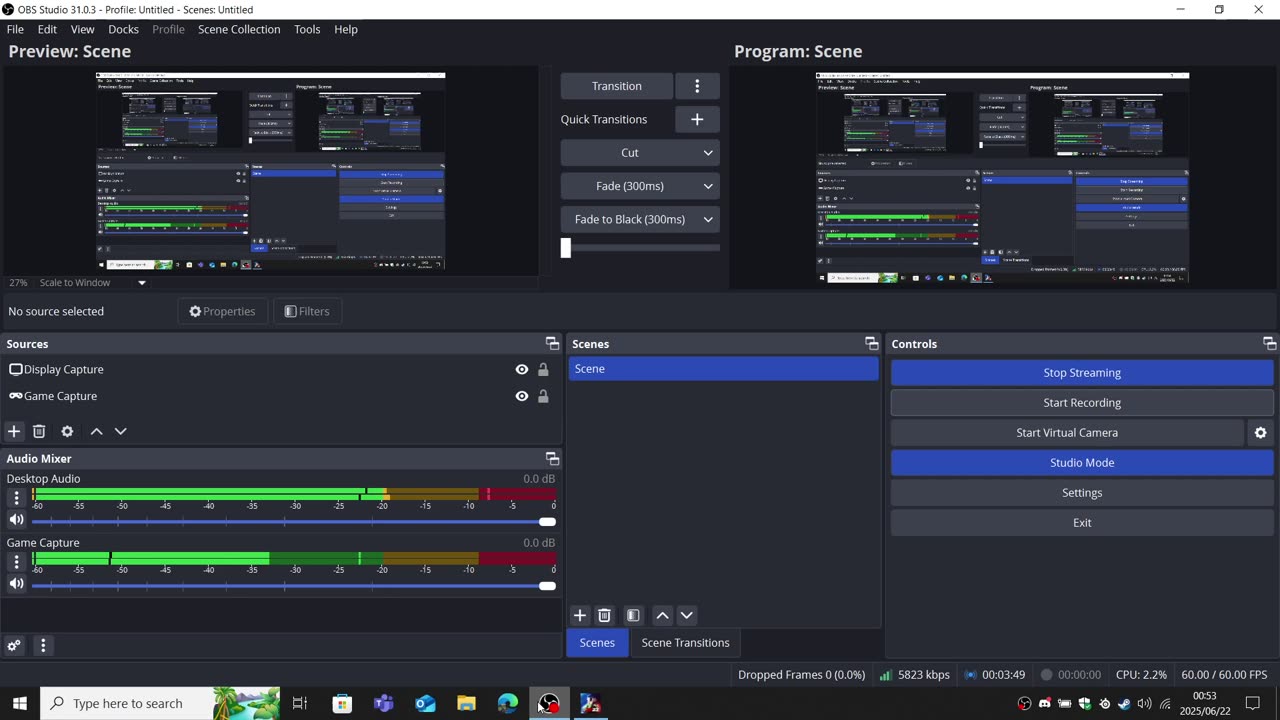The image size is (1280, 720).
Task: Click the Program scene preview
Action: coord(1002,177)
